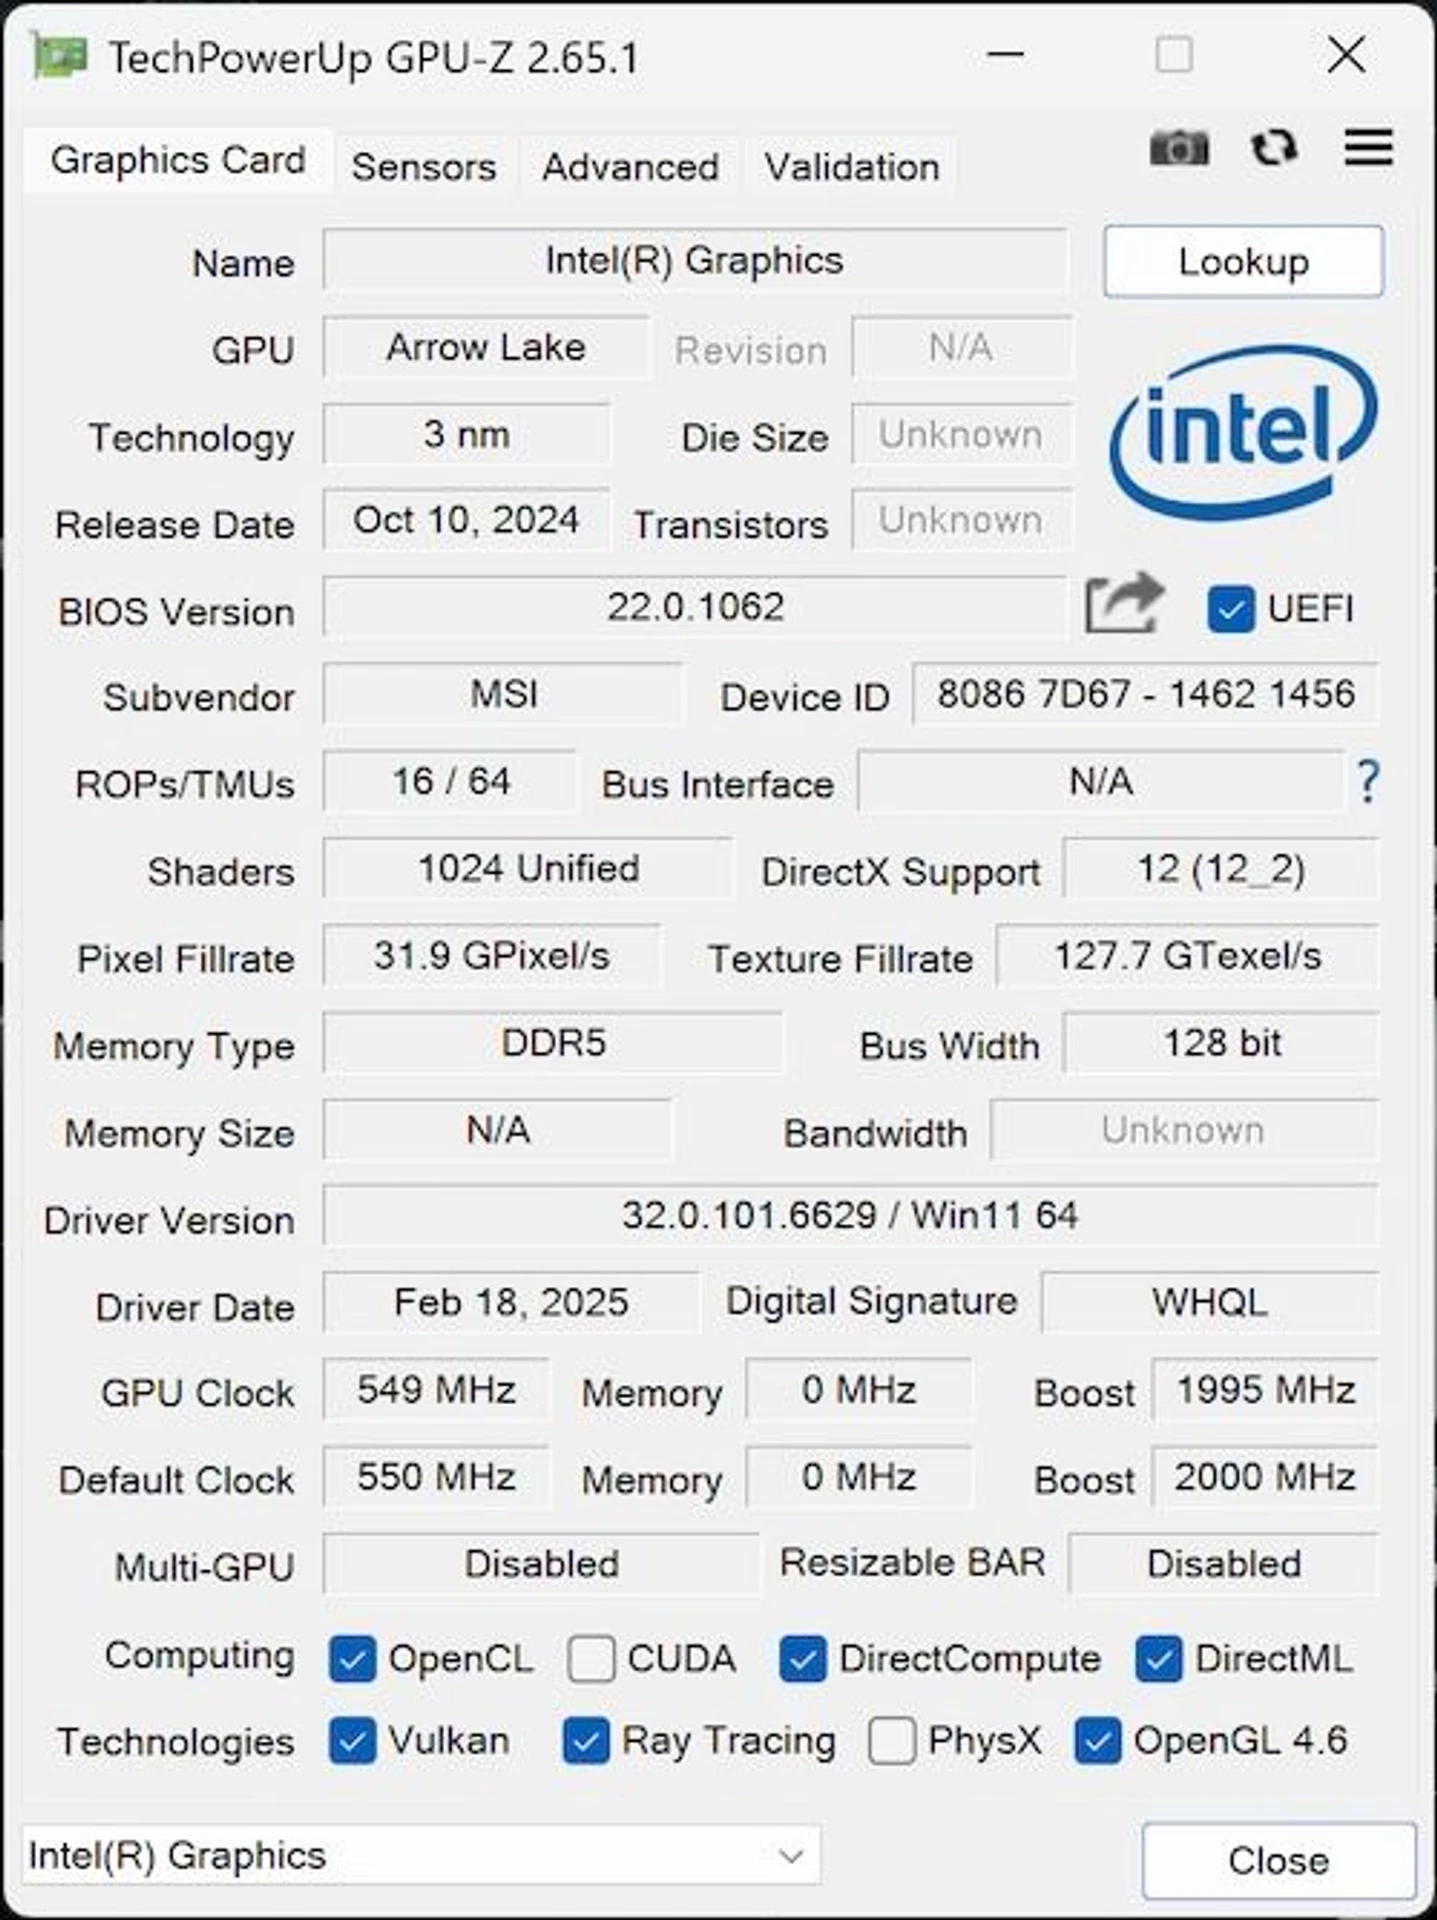
Task: Minimize the GPU-Z window
Action: [x=1005, y=54]
